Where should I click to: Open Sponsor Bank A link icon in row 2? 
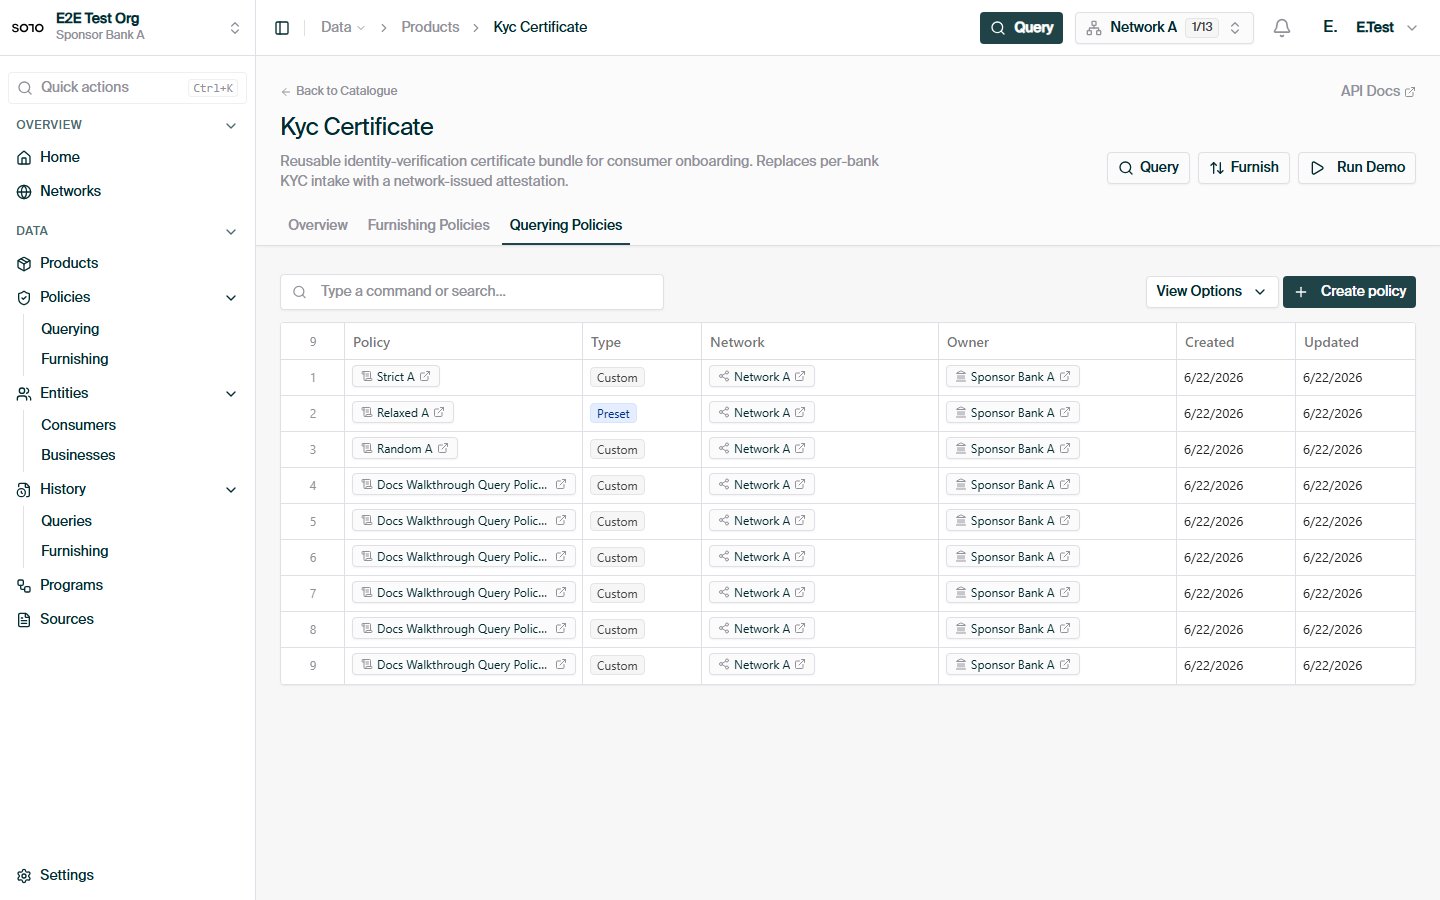(x=1065, y=413)
